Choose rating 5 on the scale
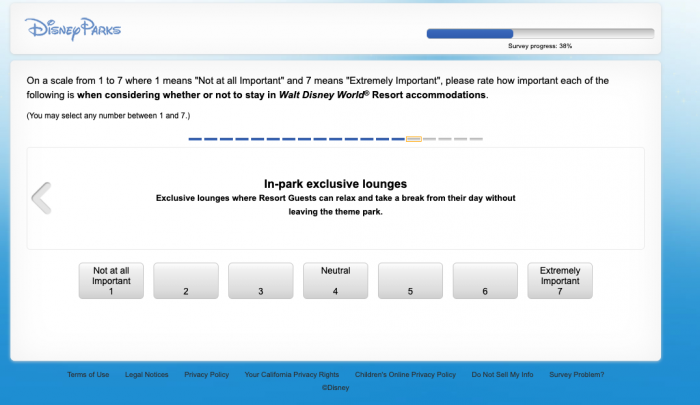 (410, 281)
